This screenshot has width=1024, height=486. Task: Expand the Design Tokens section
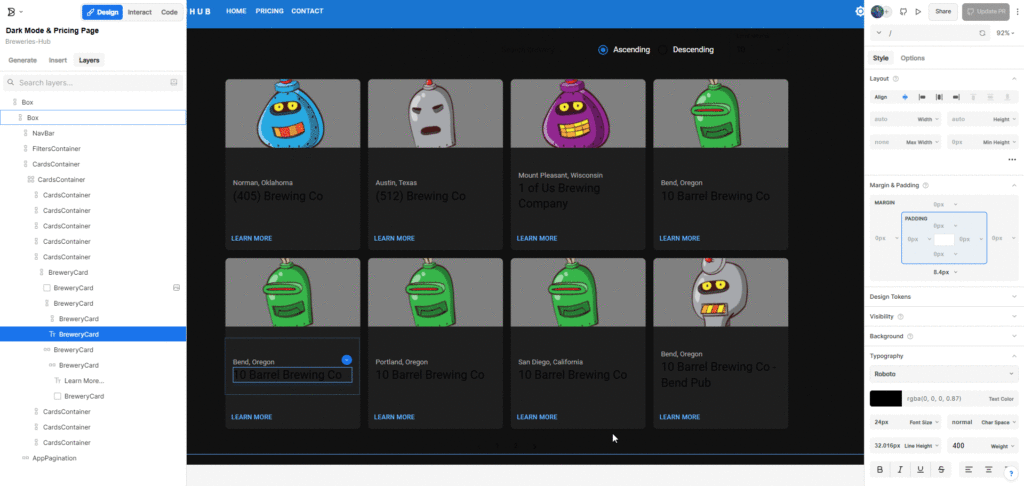pyautogui.click(x=943, y=296)
